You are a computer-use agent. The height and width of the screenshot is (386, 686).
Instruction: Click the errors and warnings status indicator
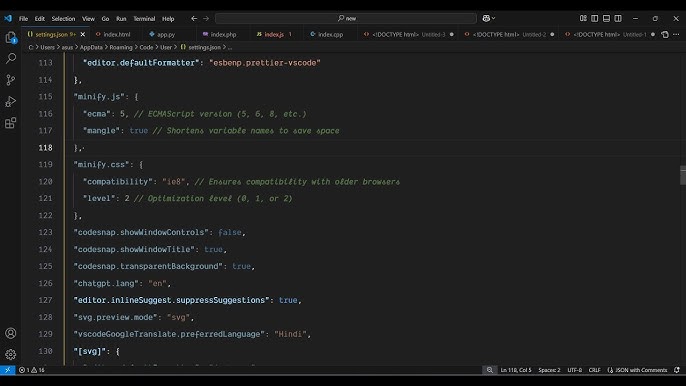[32, 370]
